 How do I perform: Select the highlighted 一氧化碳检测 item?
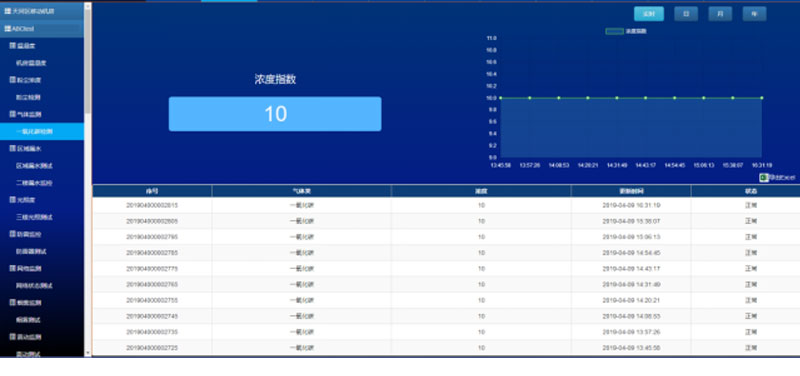(42, 132)
